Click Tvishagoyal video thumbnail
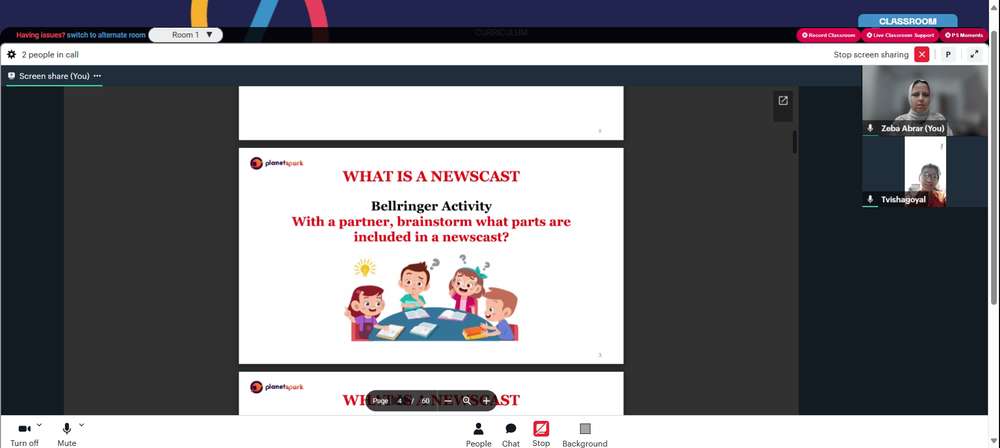Screen dimensions: 1000x448 click(x=924, y=172)
